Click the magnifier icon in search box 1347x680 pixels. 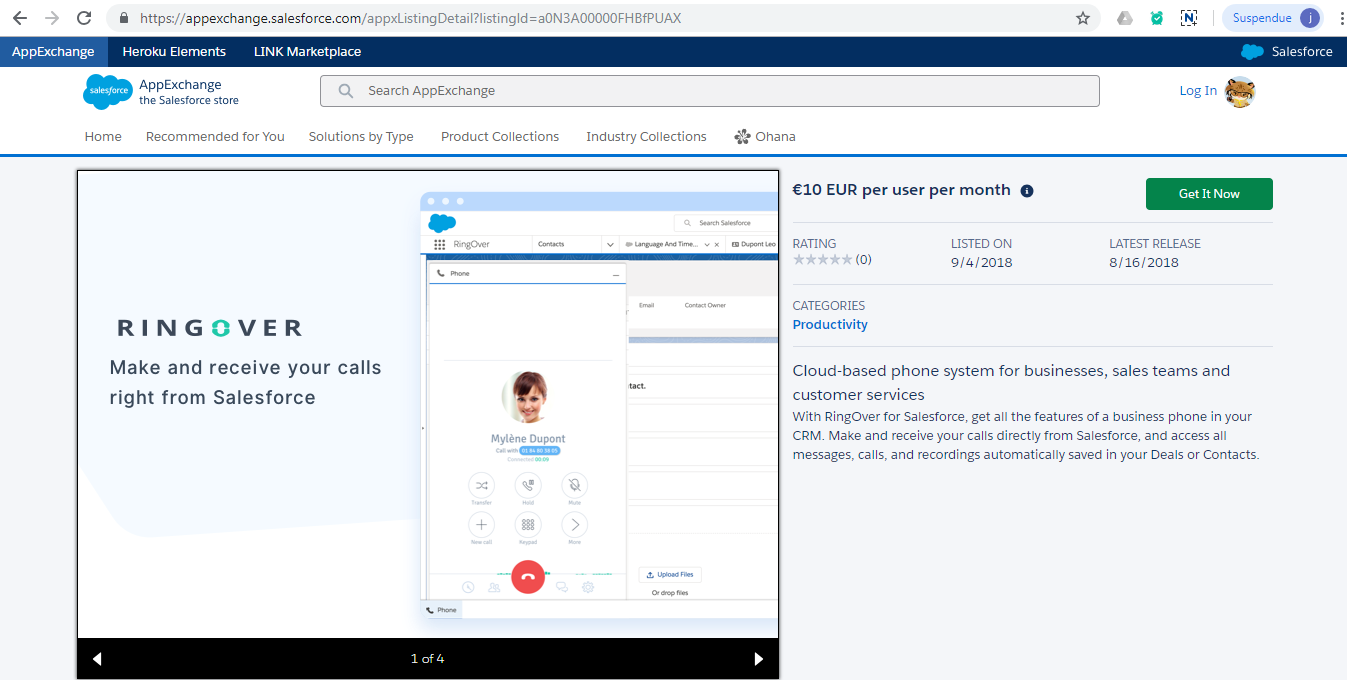pyautogui.click(x=346, y=91)
